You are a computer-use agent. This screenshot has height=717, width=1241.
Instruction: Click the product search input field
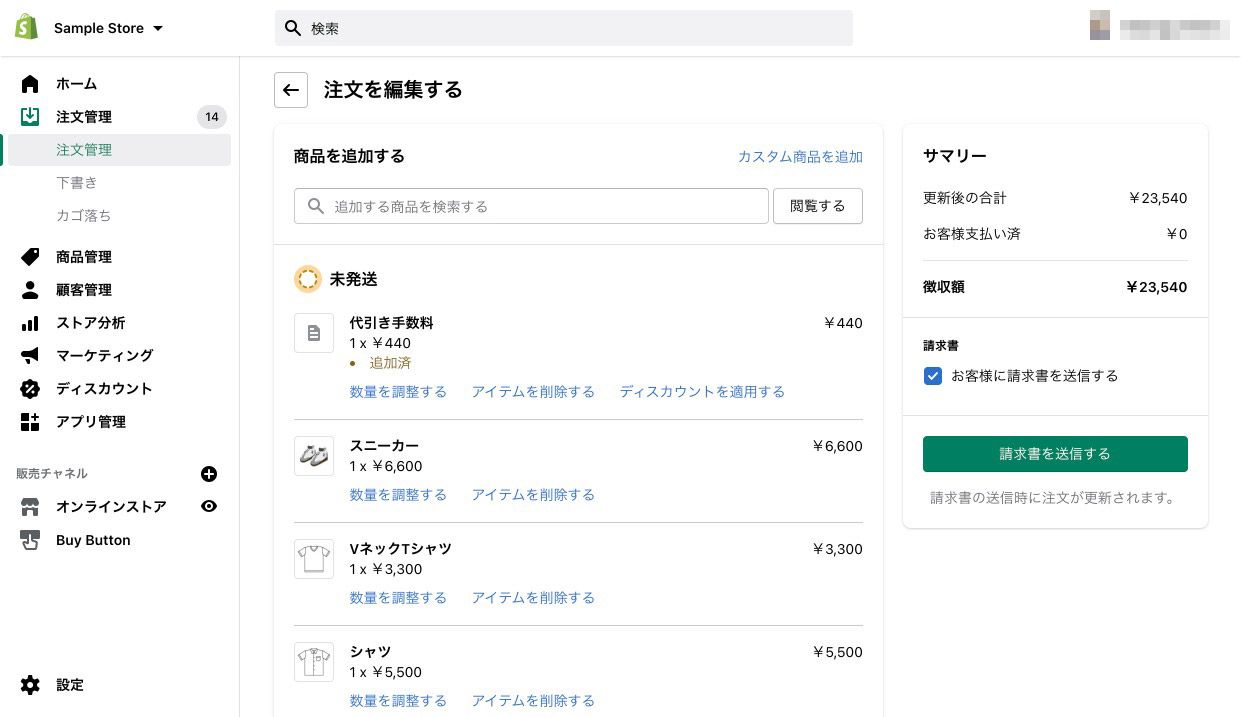[x=531, y=206]
